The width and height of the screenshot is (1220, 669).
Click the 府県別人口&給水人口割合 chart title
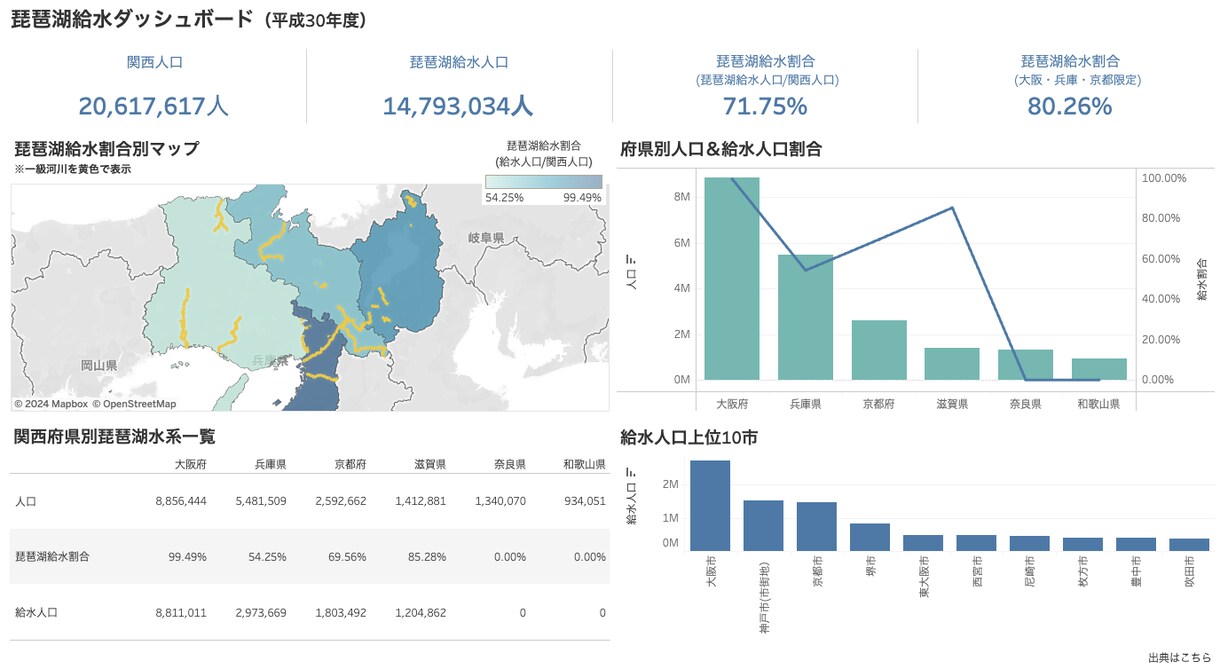(x=721, y=149)
